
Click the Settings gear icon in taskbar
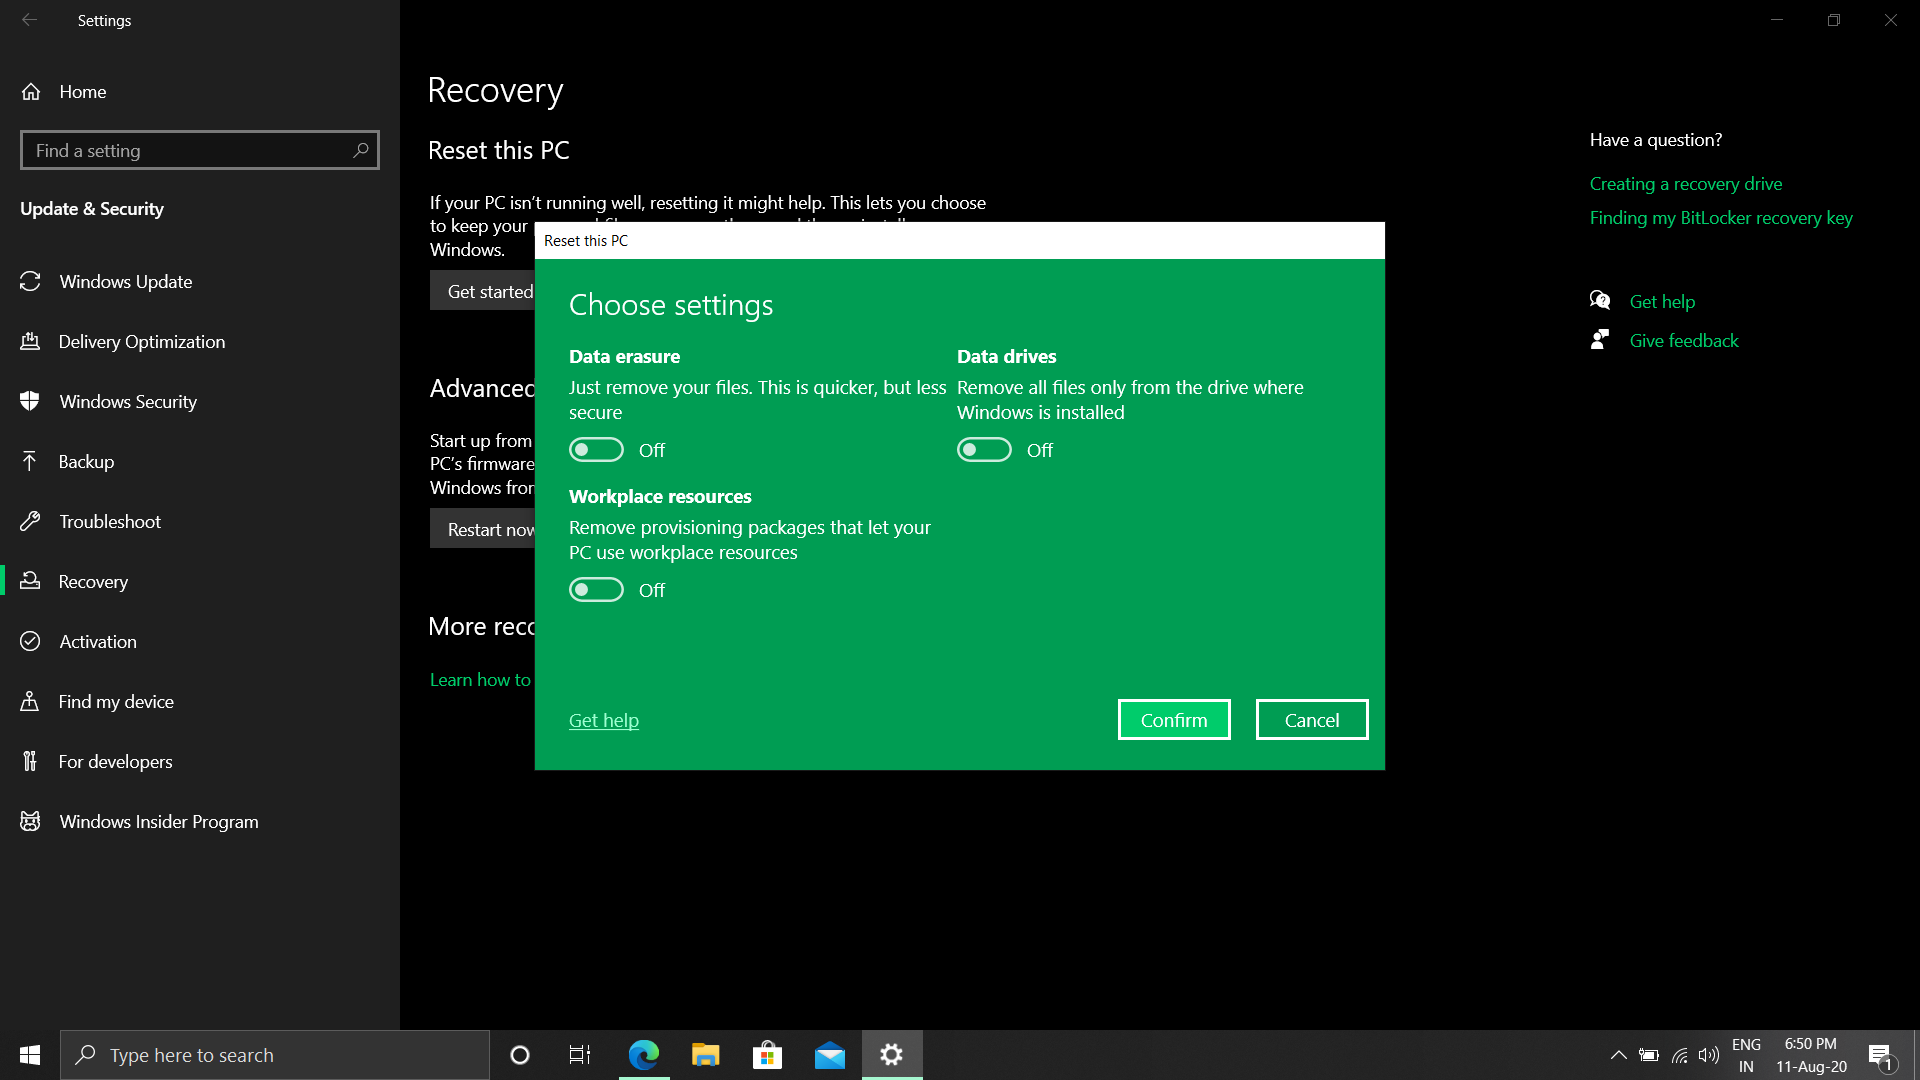tap(893, 1054)
